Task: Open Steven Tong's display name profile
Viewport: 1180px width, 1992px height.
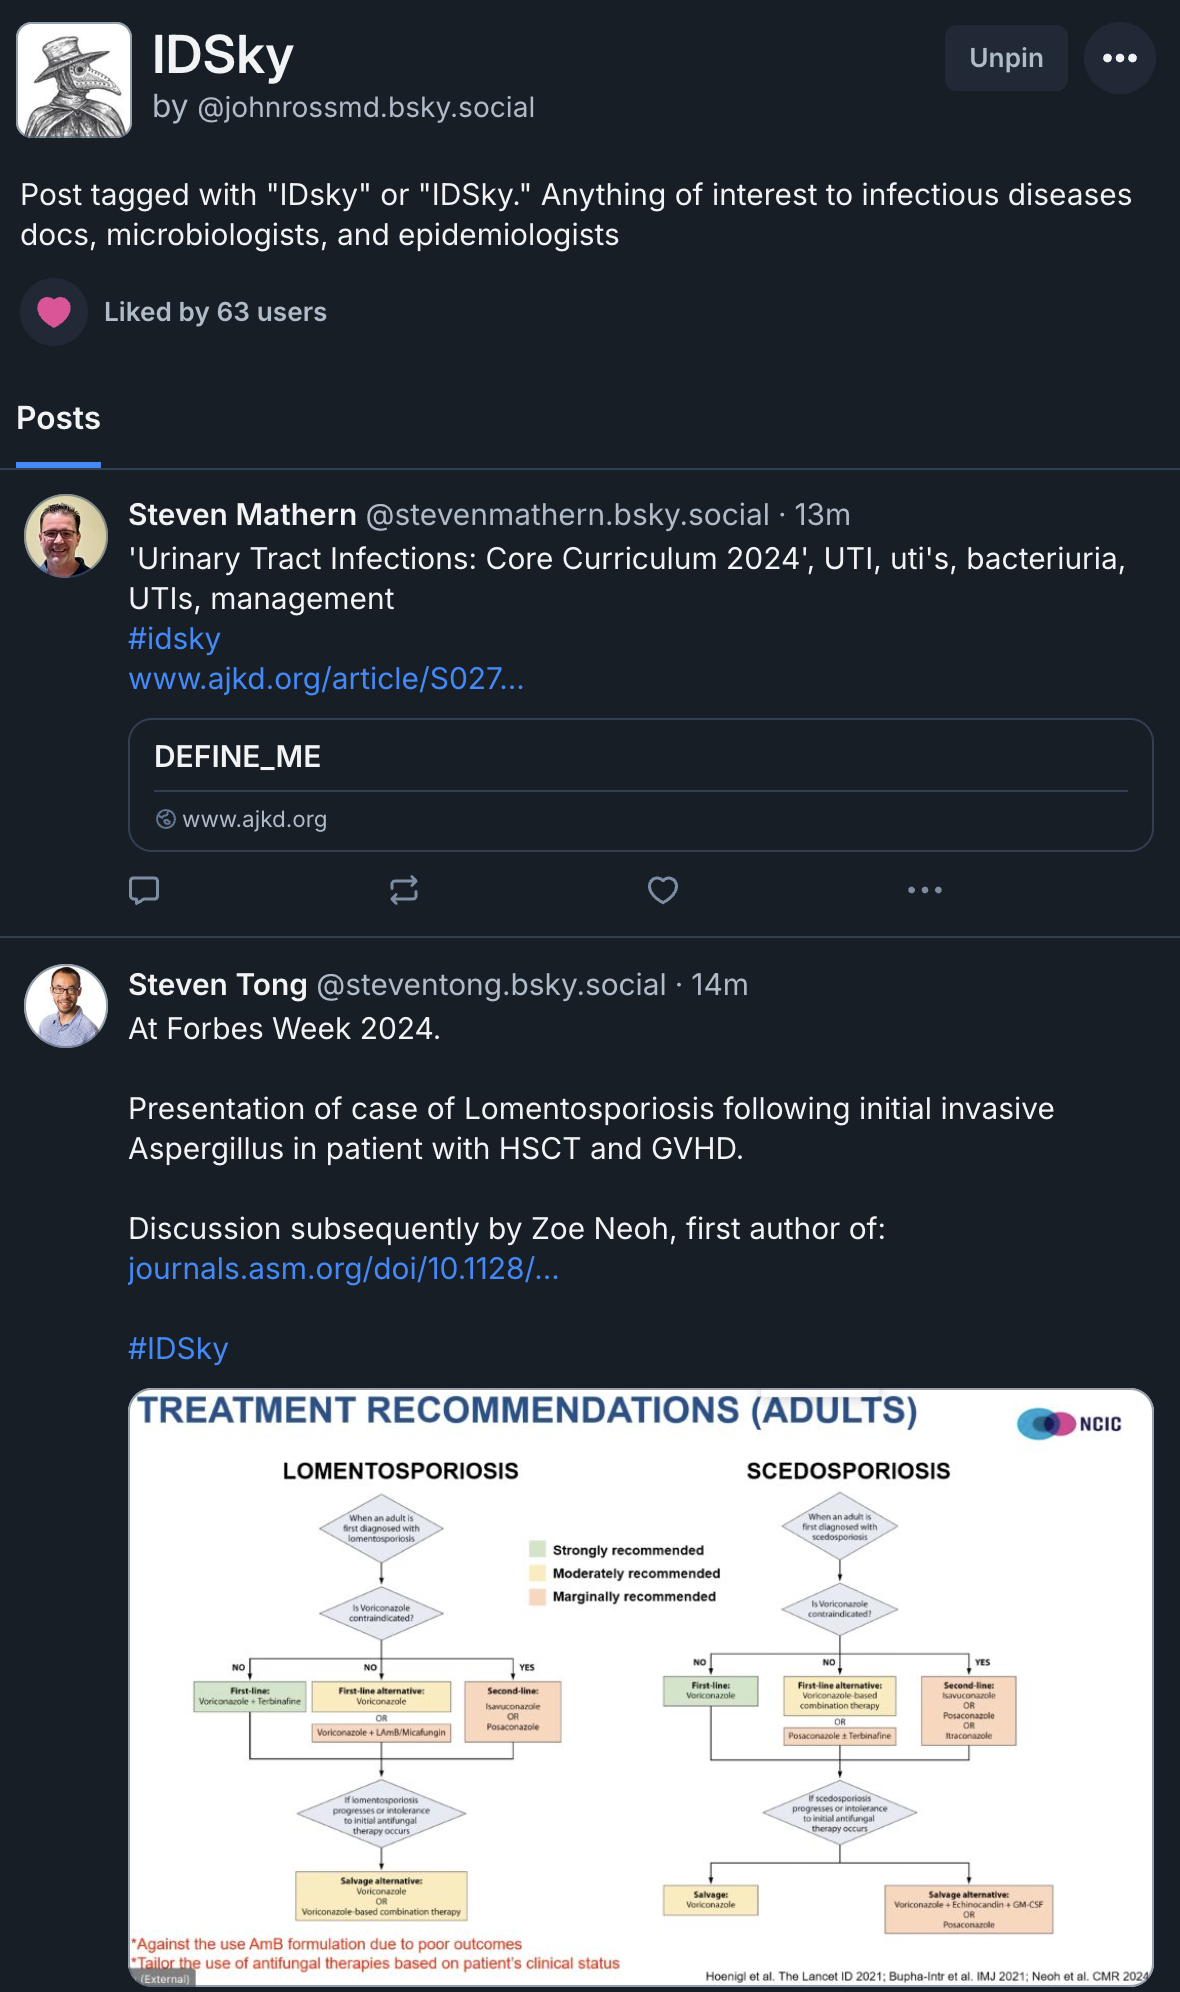Action: tap(218, 985)
